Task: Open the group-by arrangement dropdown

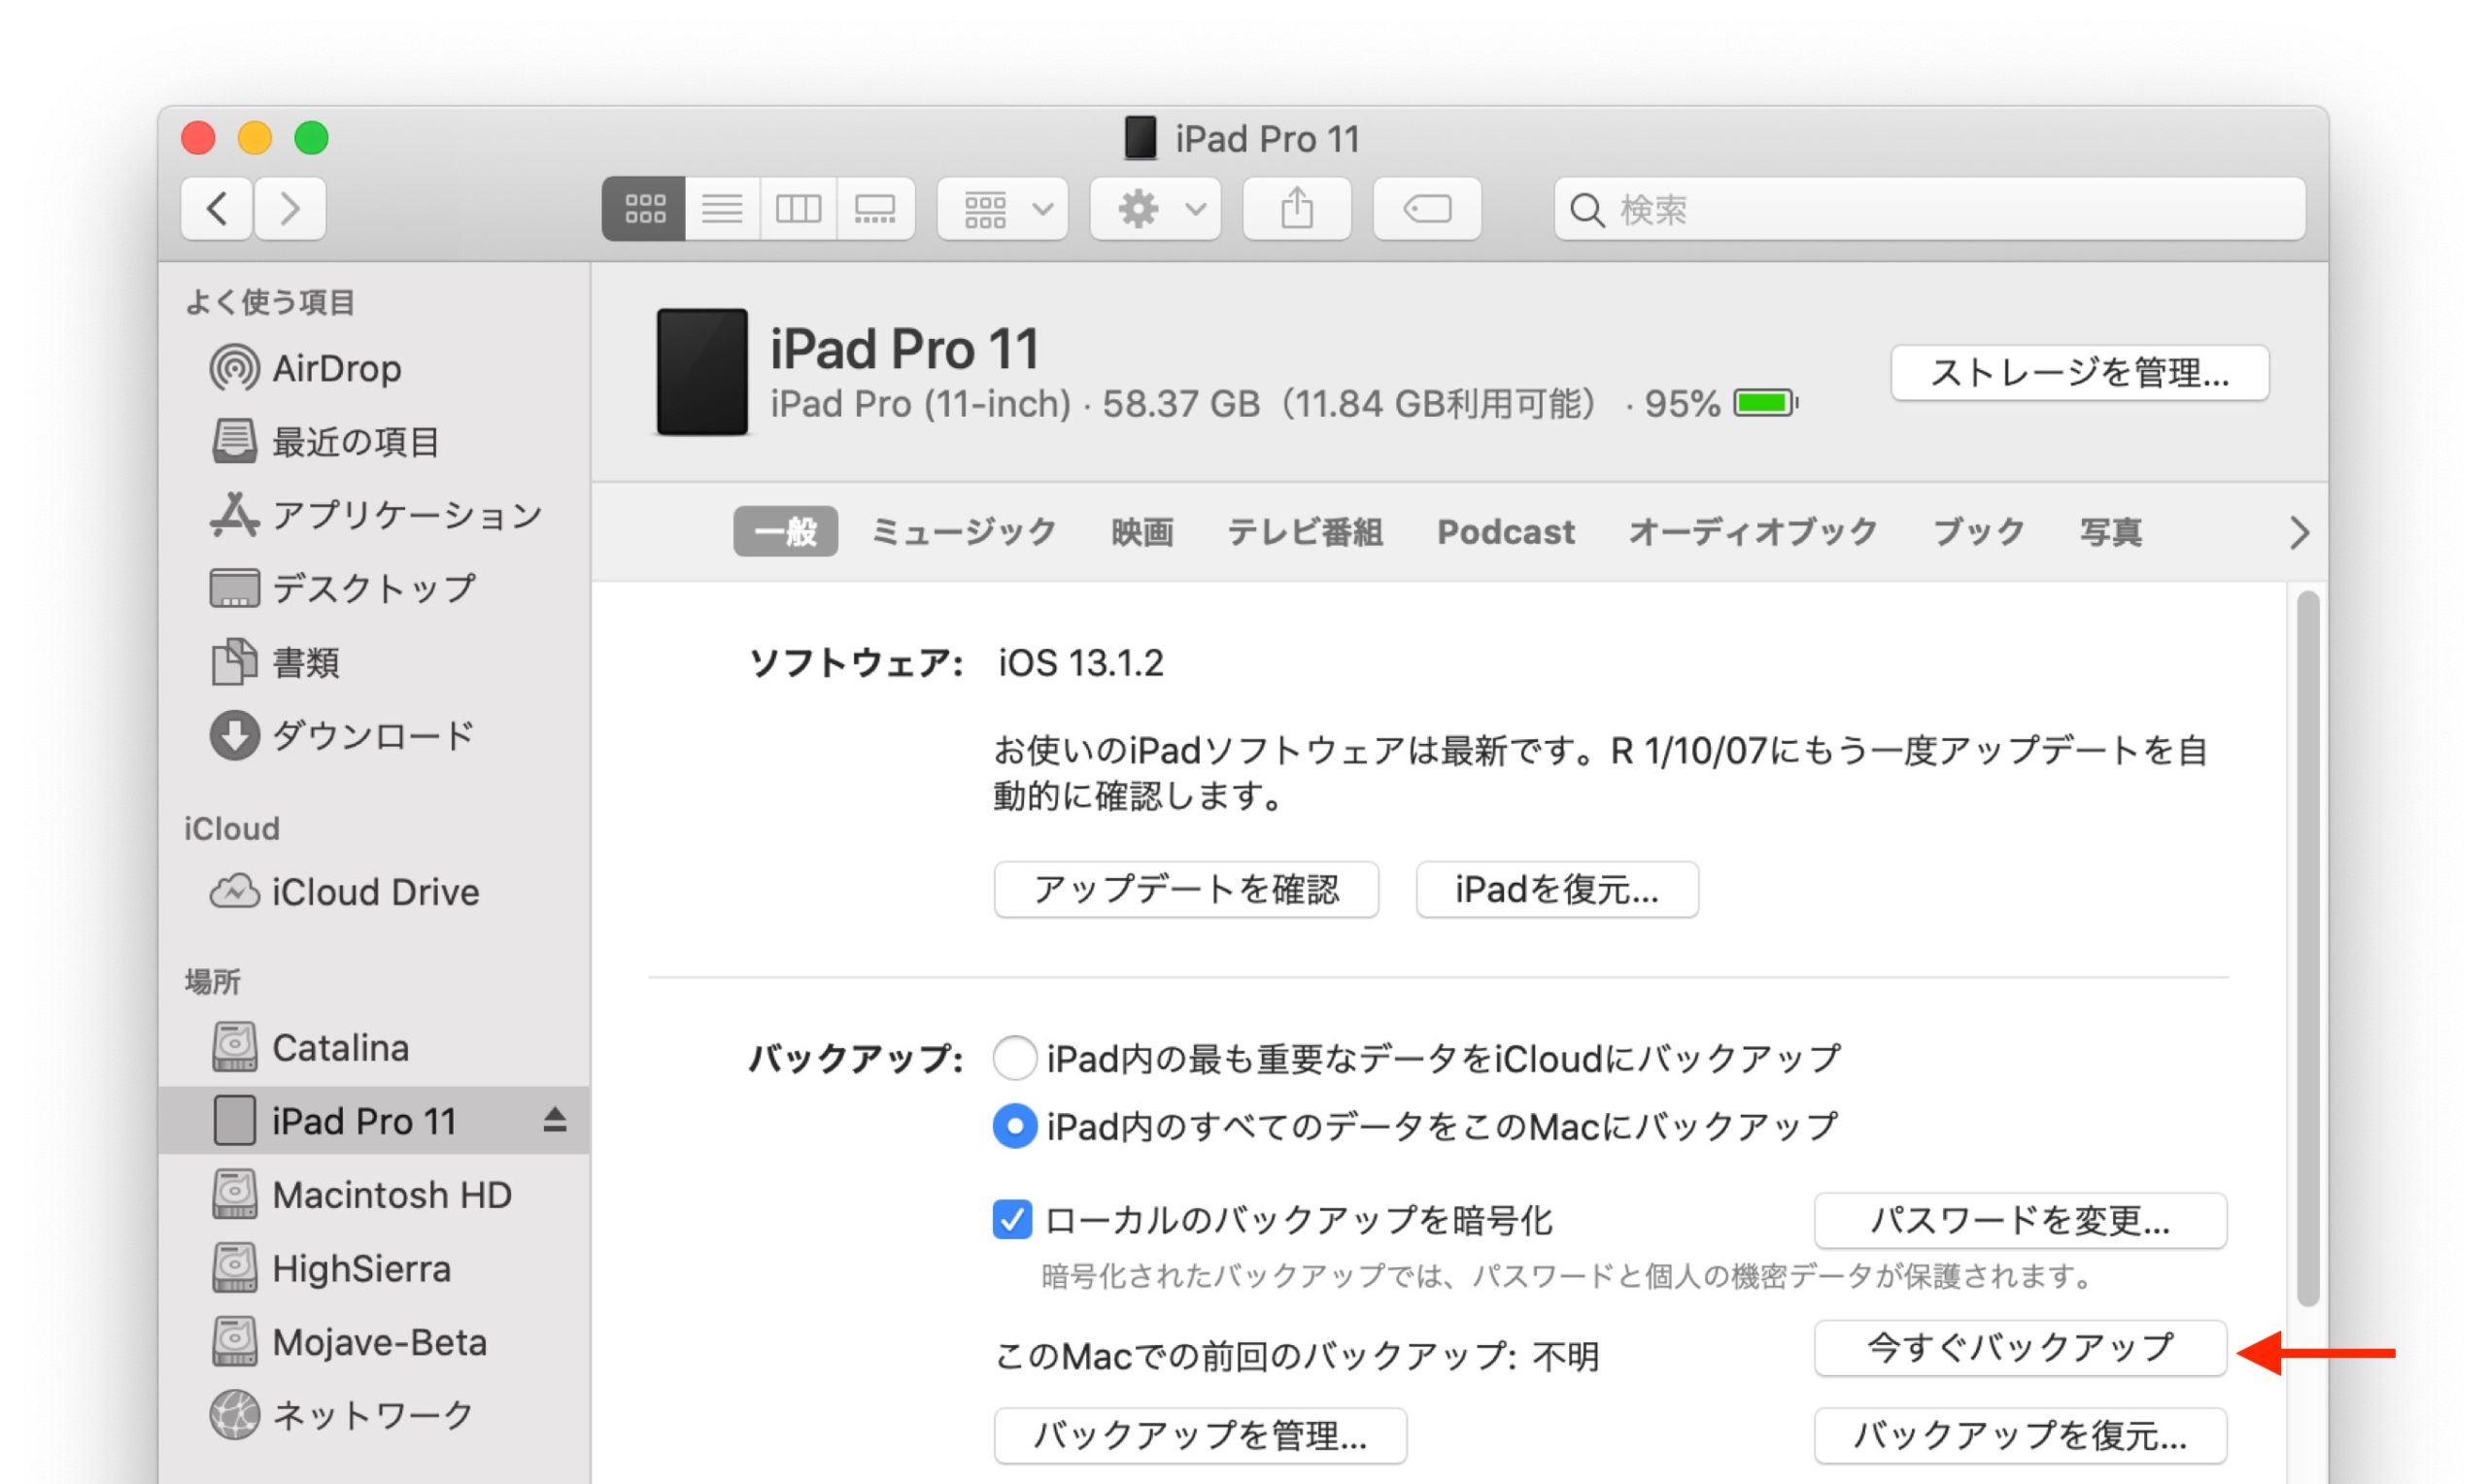Action: click(x=1003, y=209)
